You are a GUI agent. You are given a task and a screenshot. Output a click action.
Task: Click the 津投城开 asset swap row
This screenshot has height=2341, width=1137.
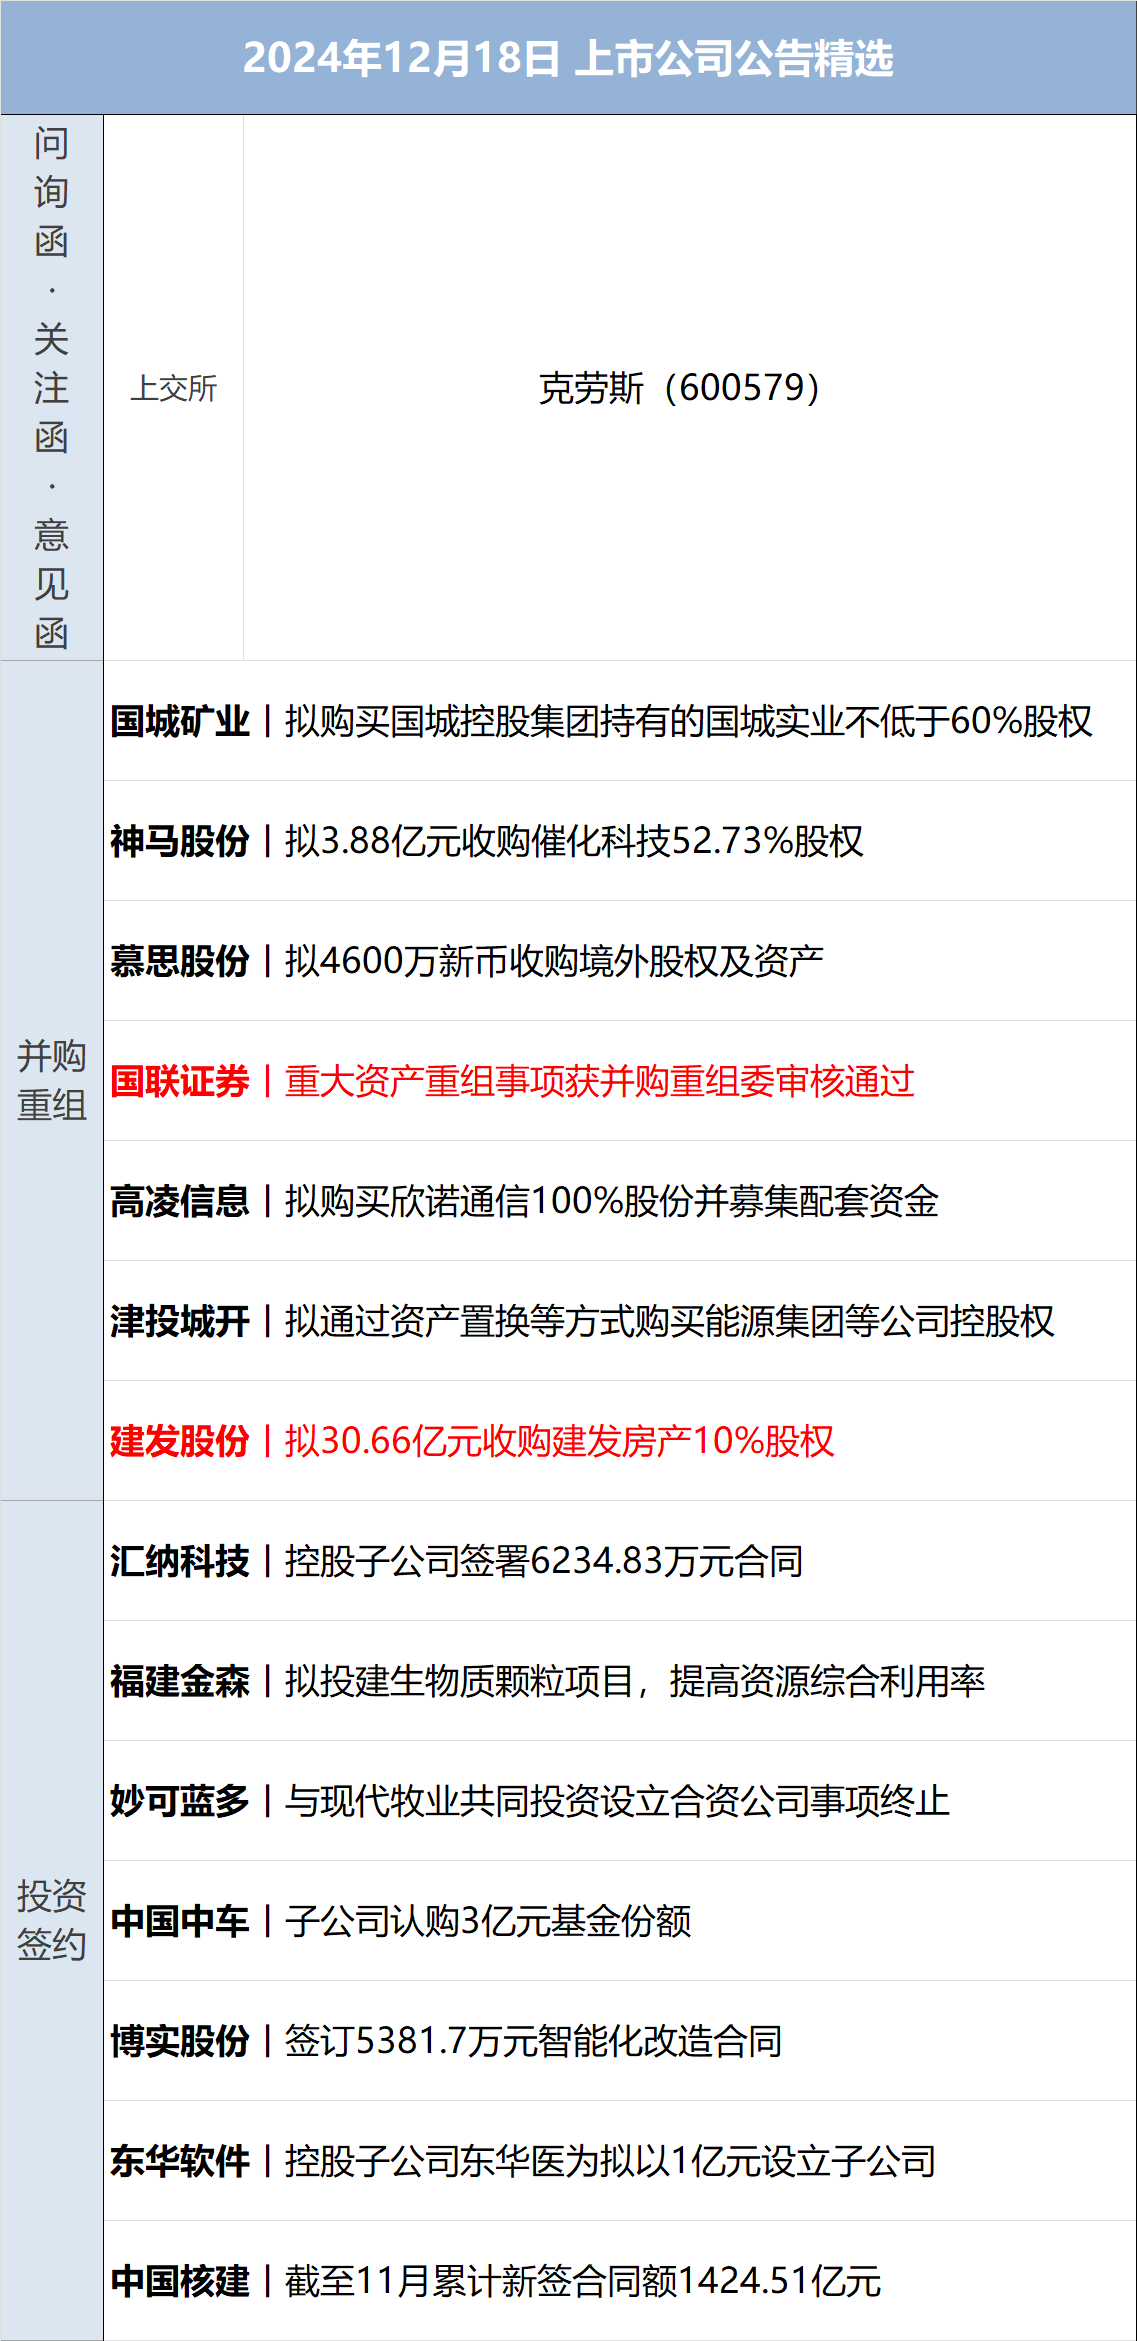(x=582, y=1321)
